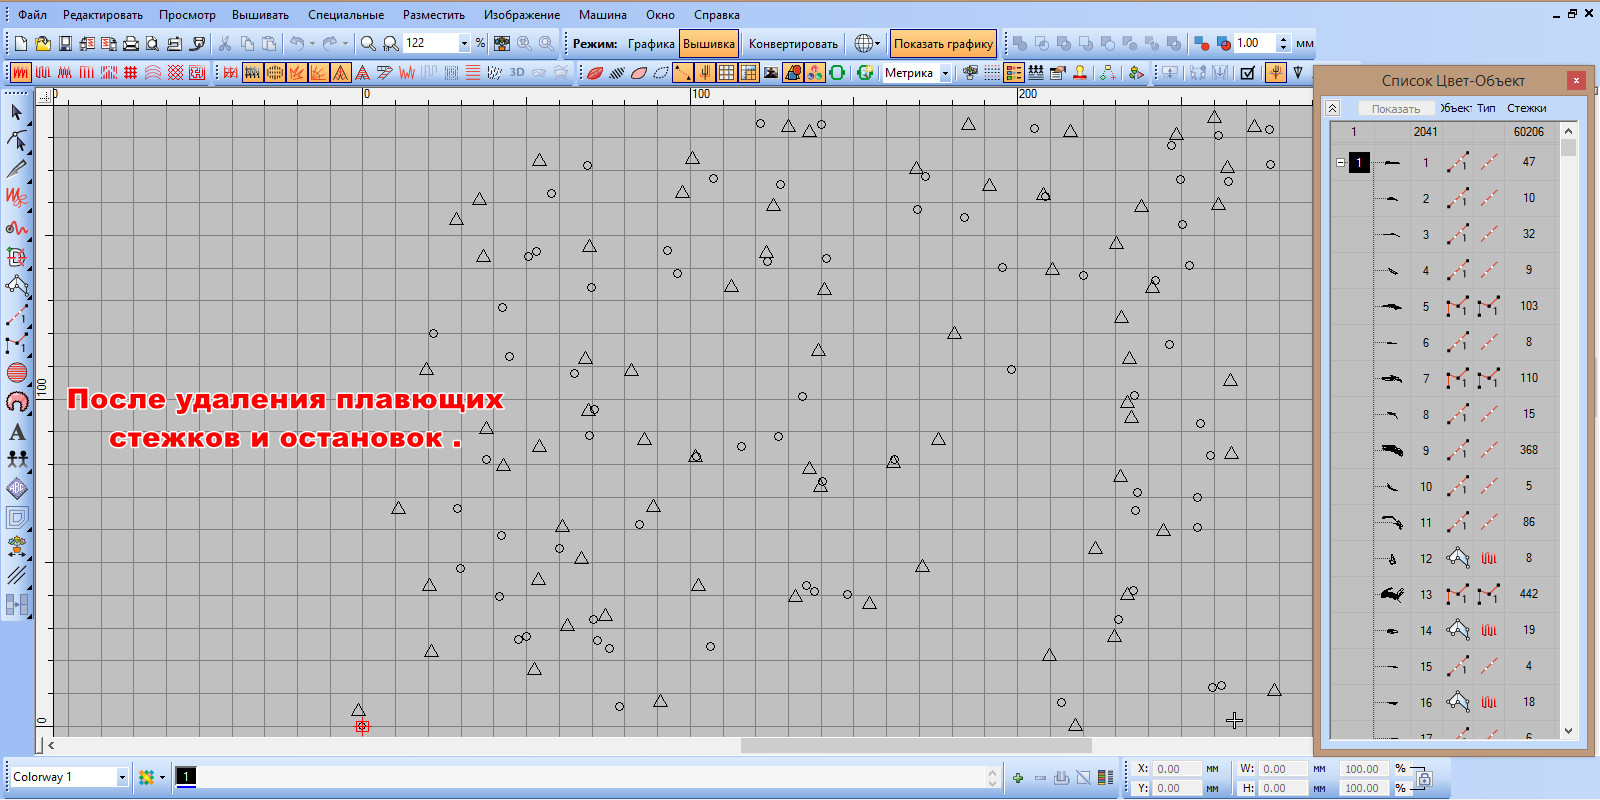Click the red striped lines effect icon
The image size is (1600, 800).
(x=473, y=72)
